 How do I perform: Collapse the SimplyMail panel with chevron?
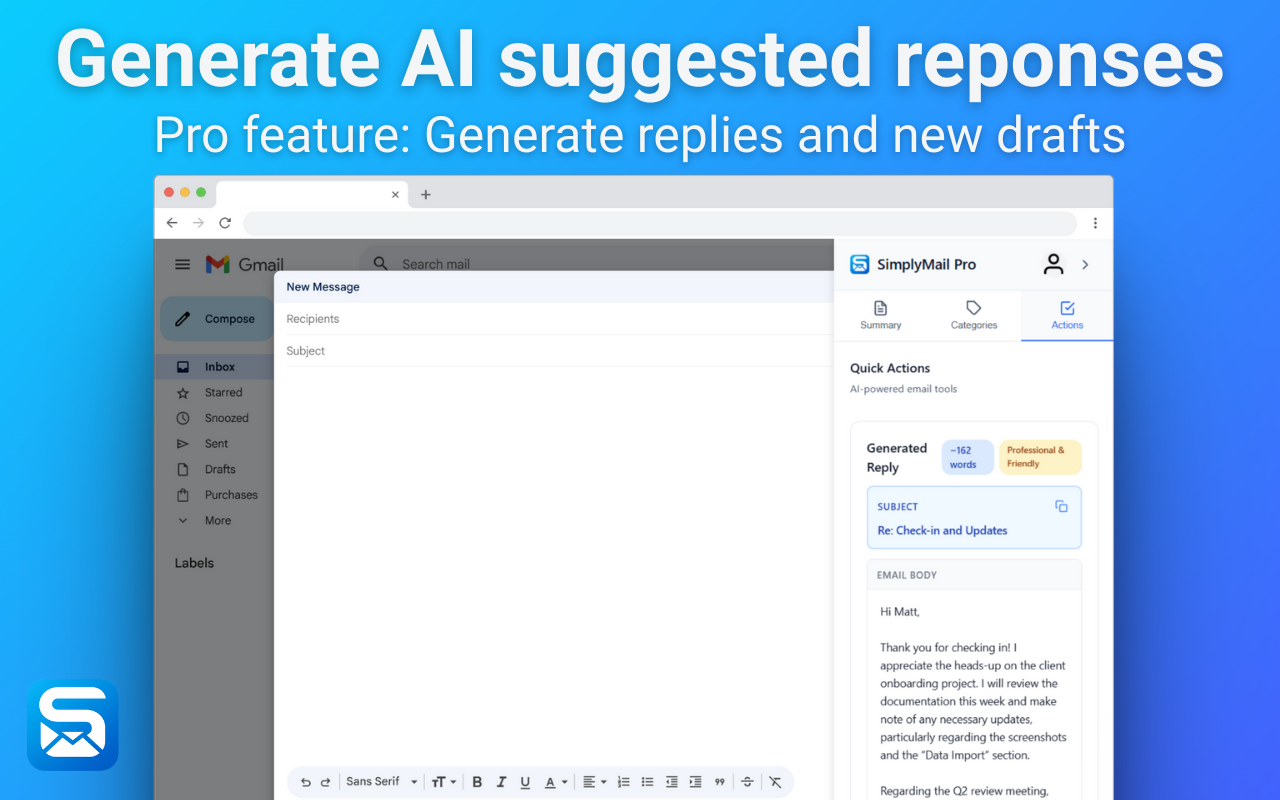1086,264
